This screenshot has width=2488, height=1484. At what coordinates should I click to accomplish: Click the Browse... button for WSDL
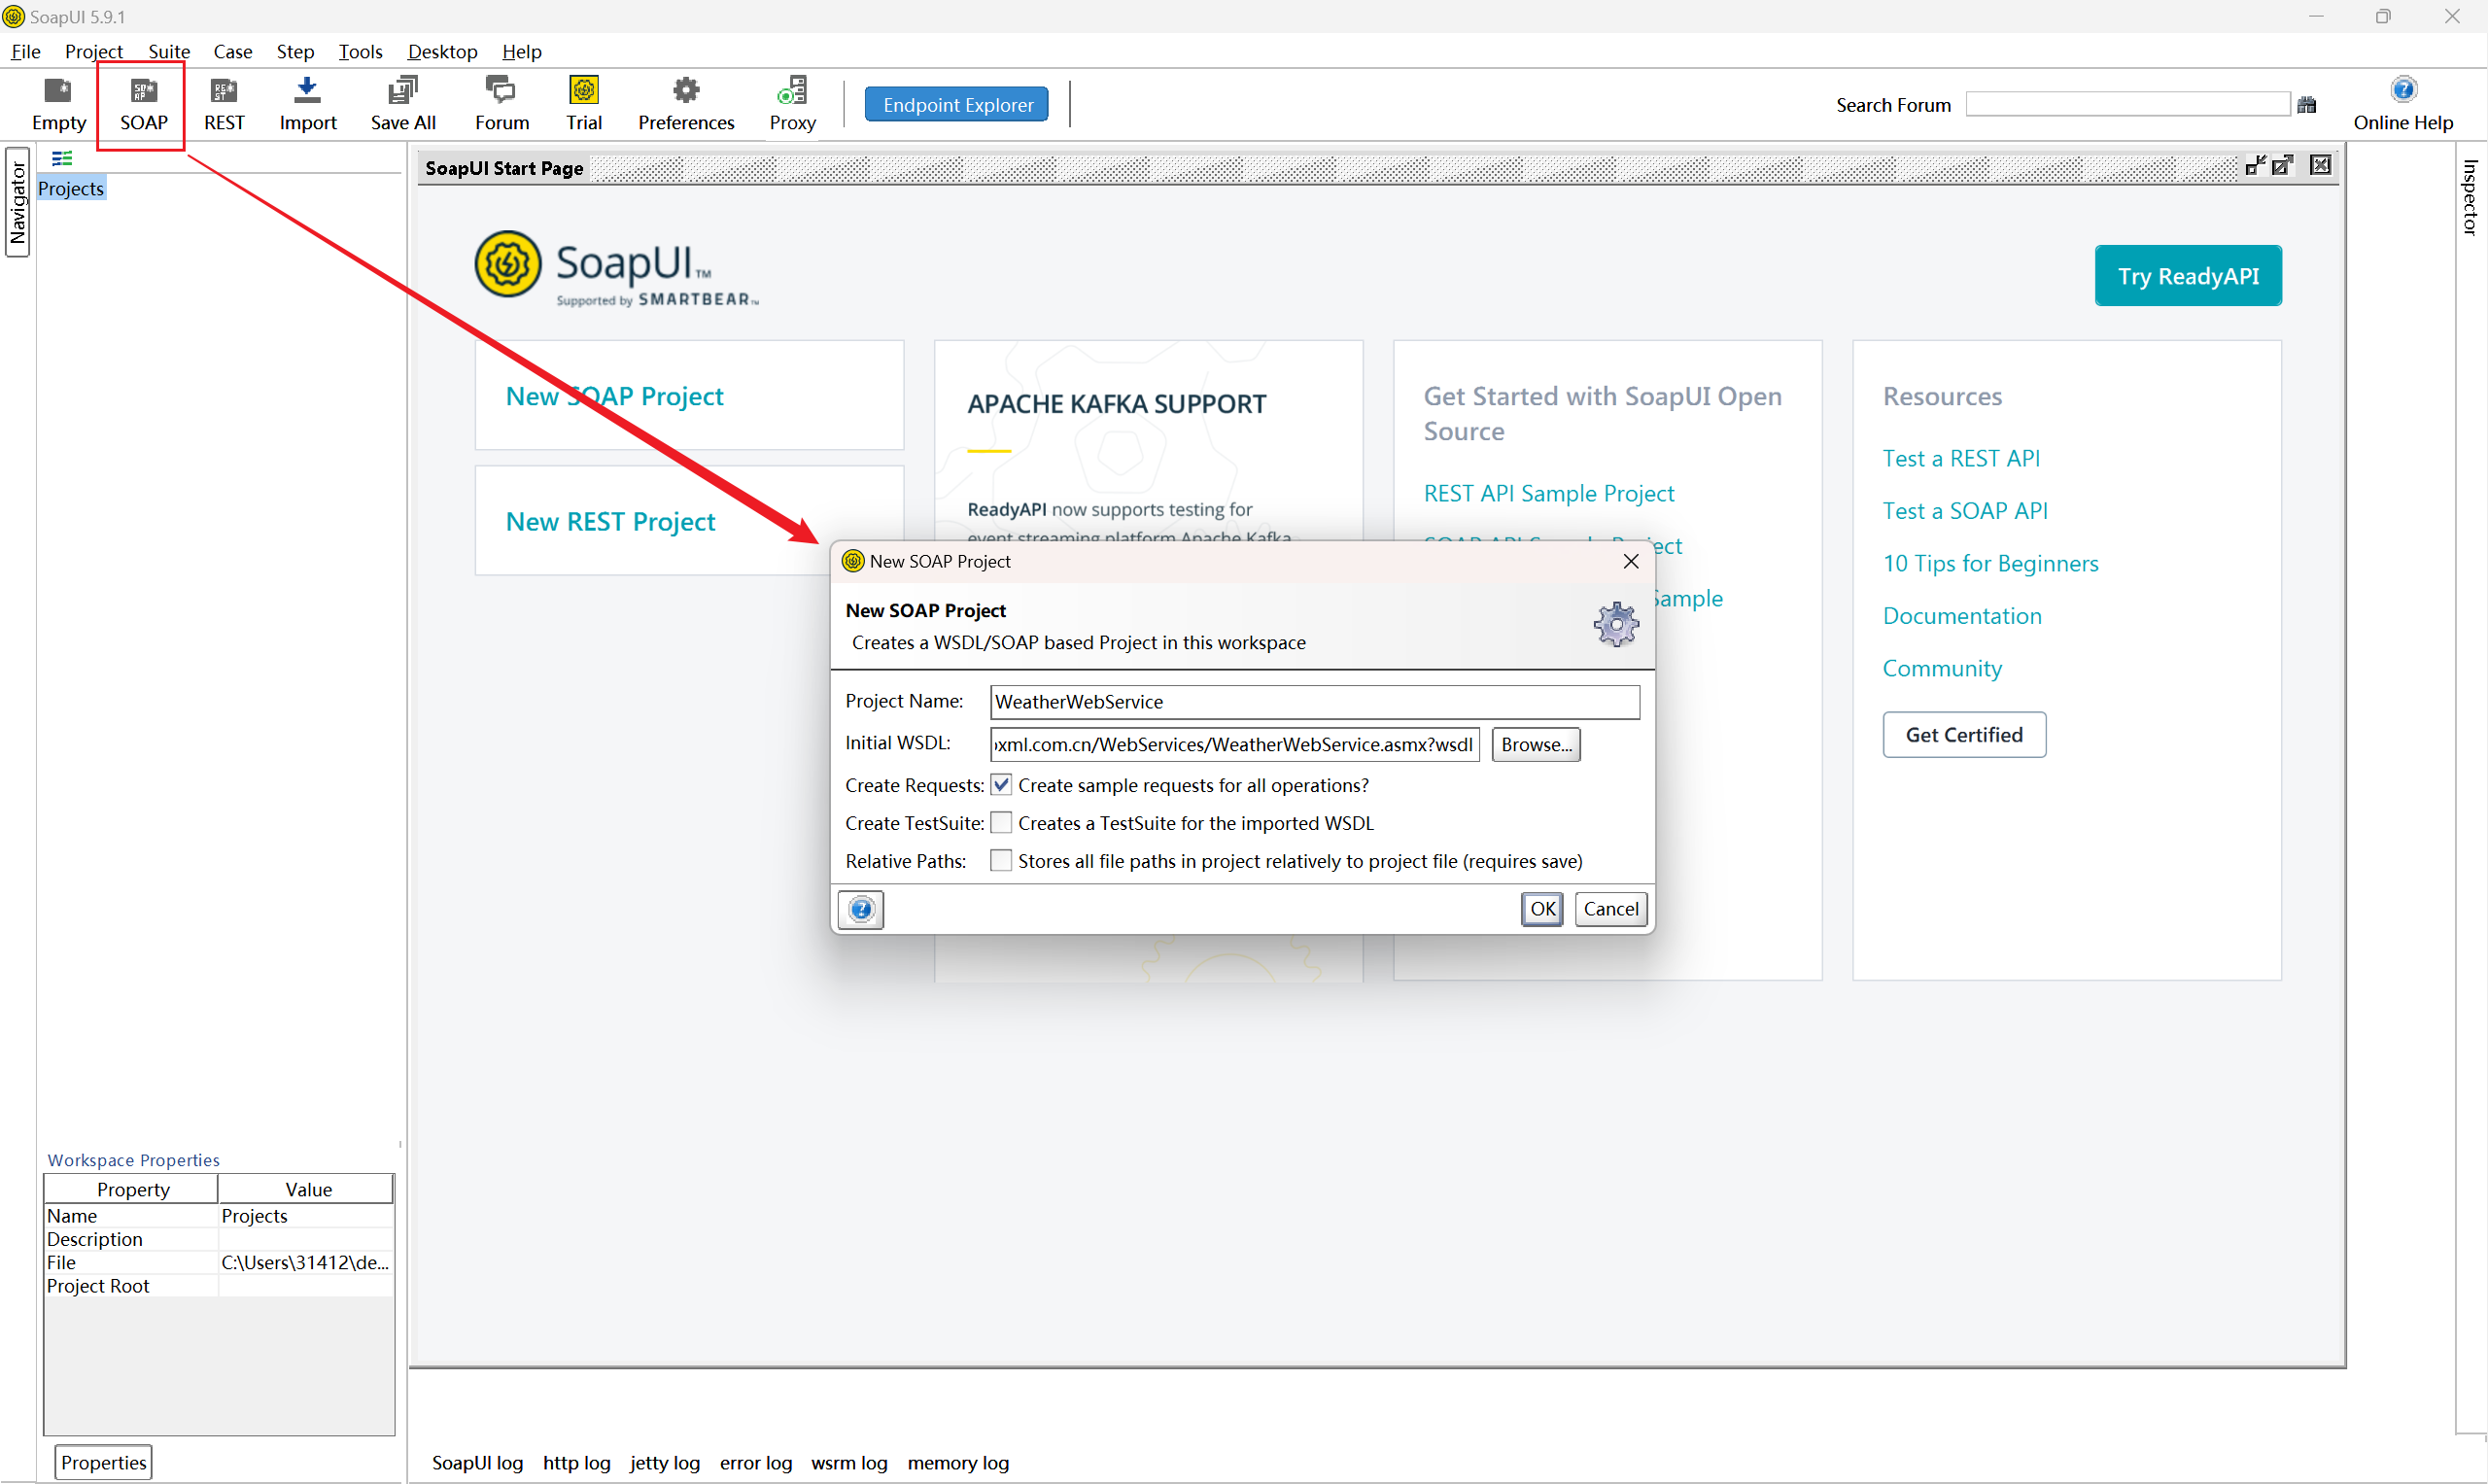(1536, 744)
